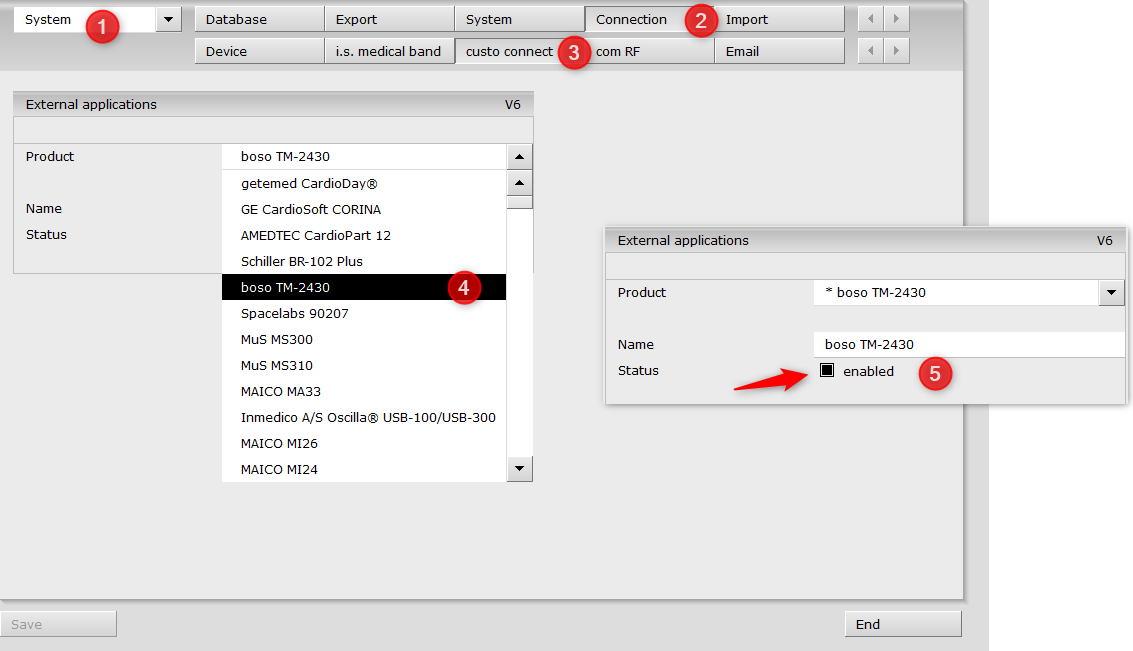This screenshot has width=1133, height=651.
Task: Select AMEDTEC CardioPart 12 entry
Action: click(363, 236)
